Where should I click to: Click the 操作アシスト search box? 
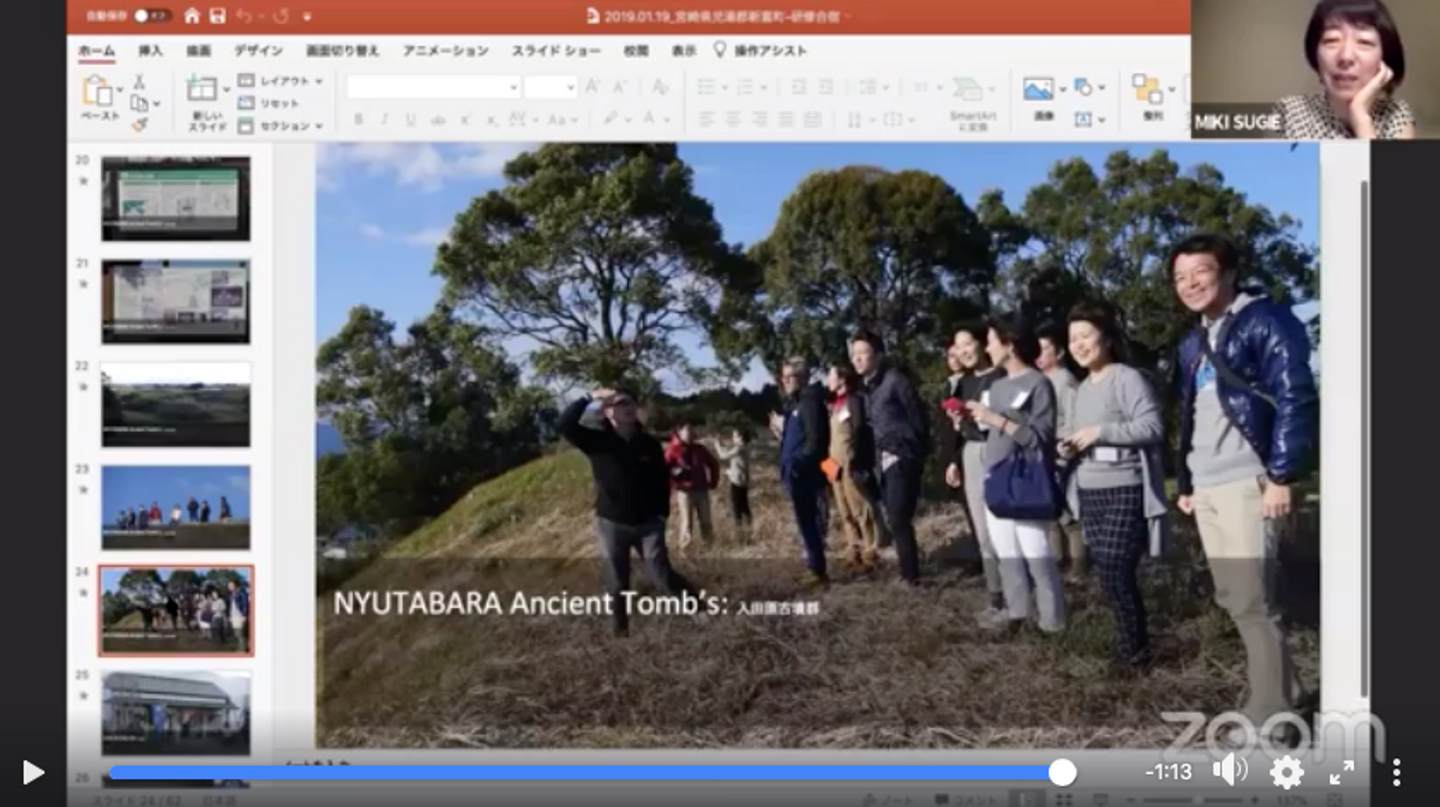coord(761,51)
